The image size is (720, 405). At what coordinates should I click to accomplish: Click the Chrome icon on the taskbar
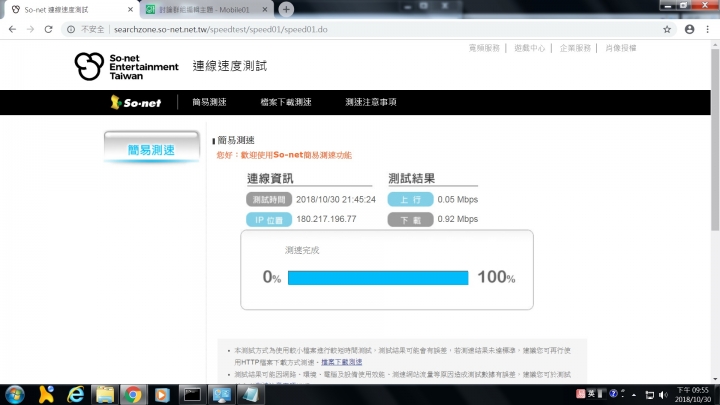[133, 395]
